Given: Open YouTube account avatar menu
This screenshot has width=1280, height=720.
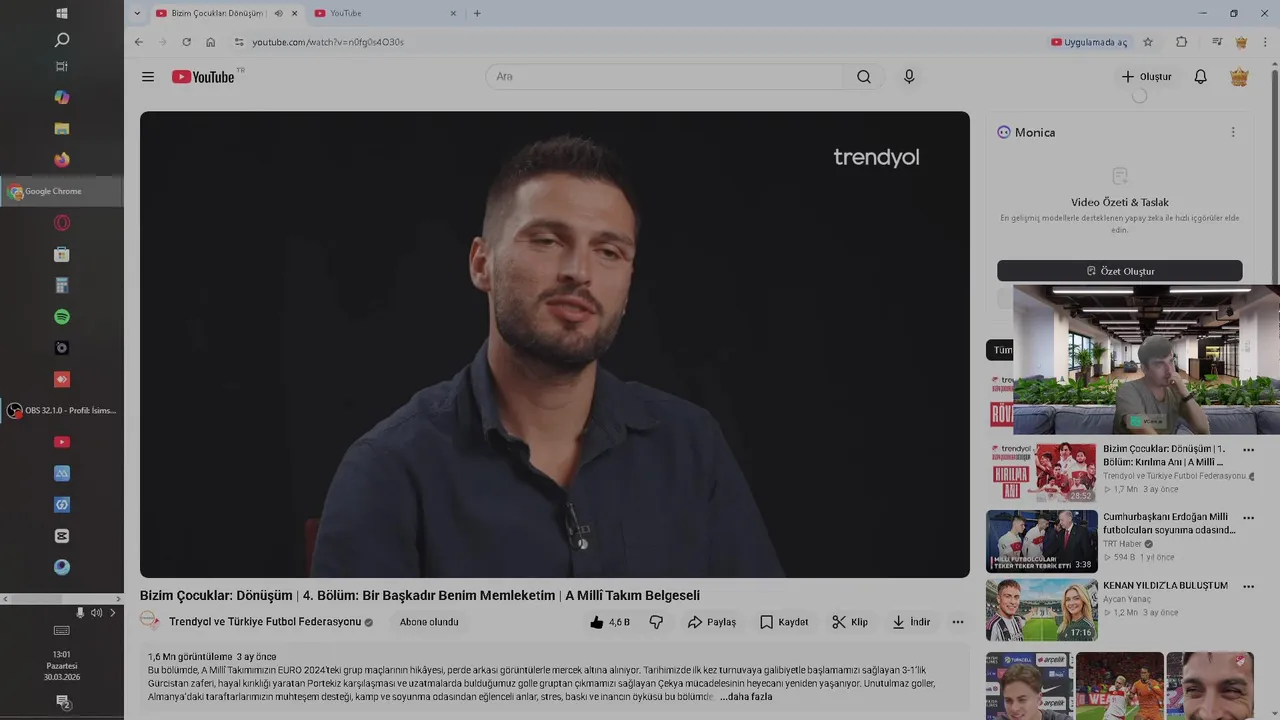Looking at the screenshot, I should coord(1239,77).
